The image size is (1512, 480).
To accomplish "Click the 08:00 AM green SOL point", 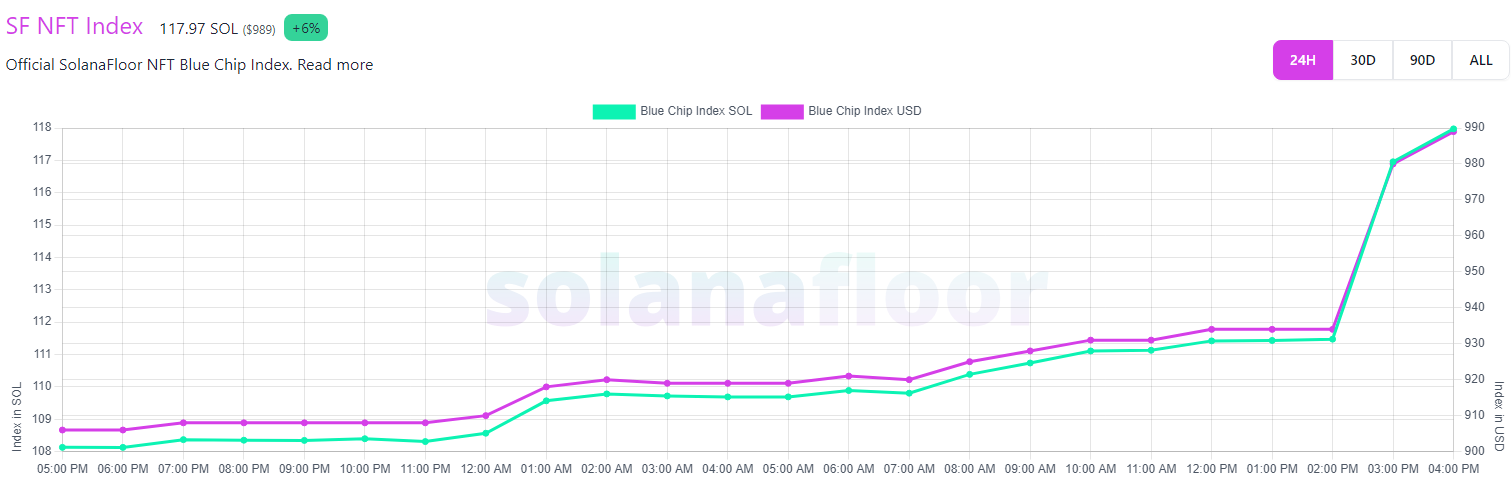I will (969, 374).
